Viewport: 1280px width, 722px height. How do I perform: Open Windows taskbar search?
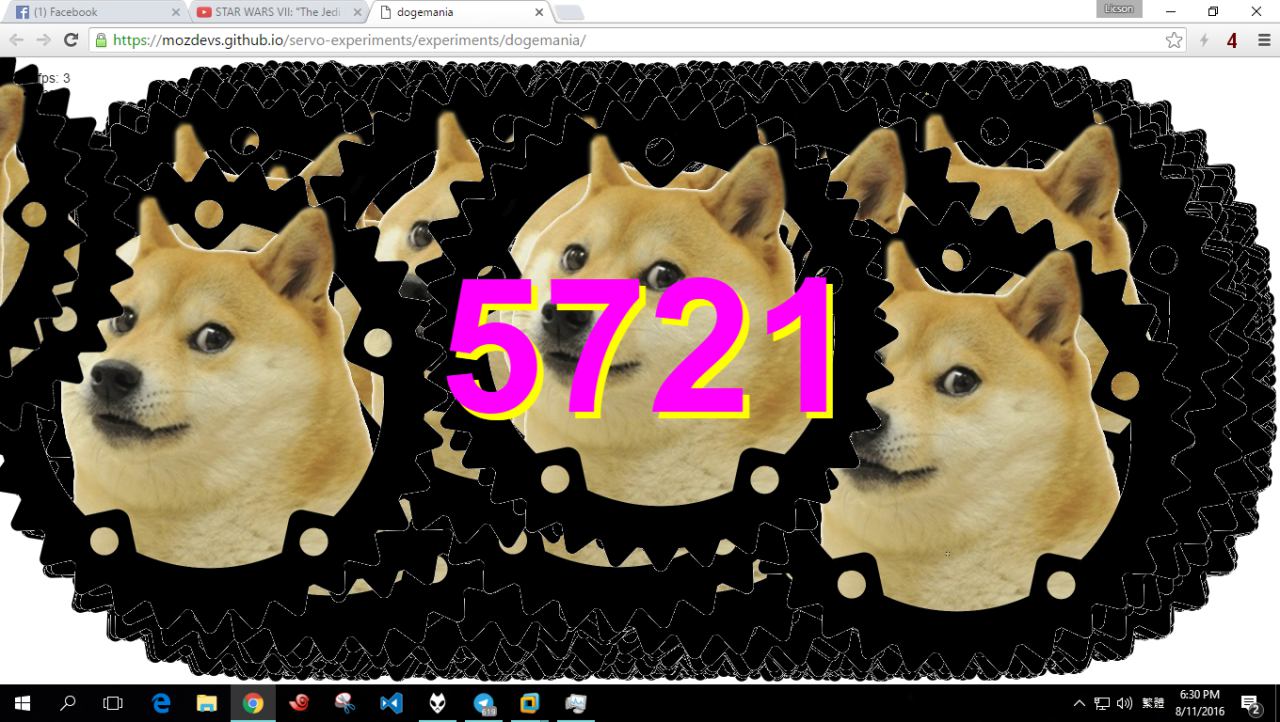pos(68,703)
